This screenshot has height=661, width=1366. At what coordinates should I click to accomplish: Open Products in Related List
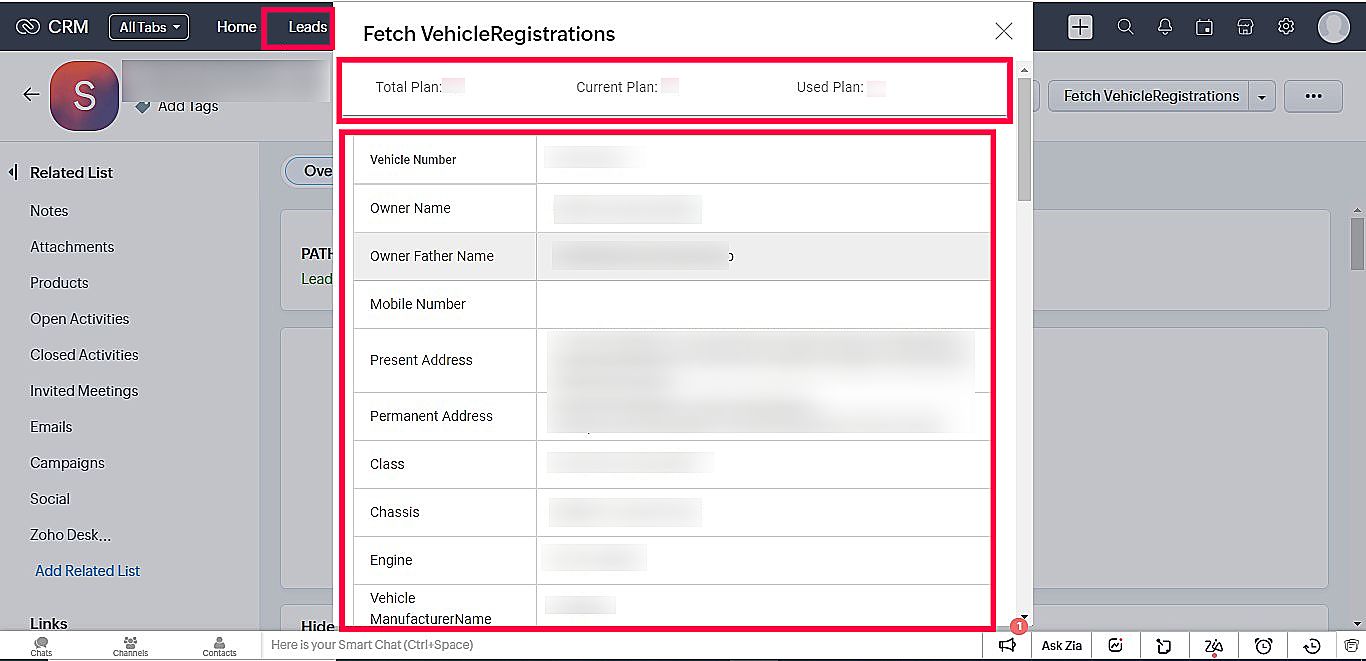pyautogui.click(x=59, y=283)
